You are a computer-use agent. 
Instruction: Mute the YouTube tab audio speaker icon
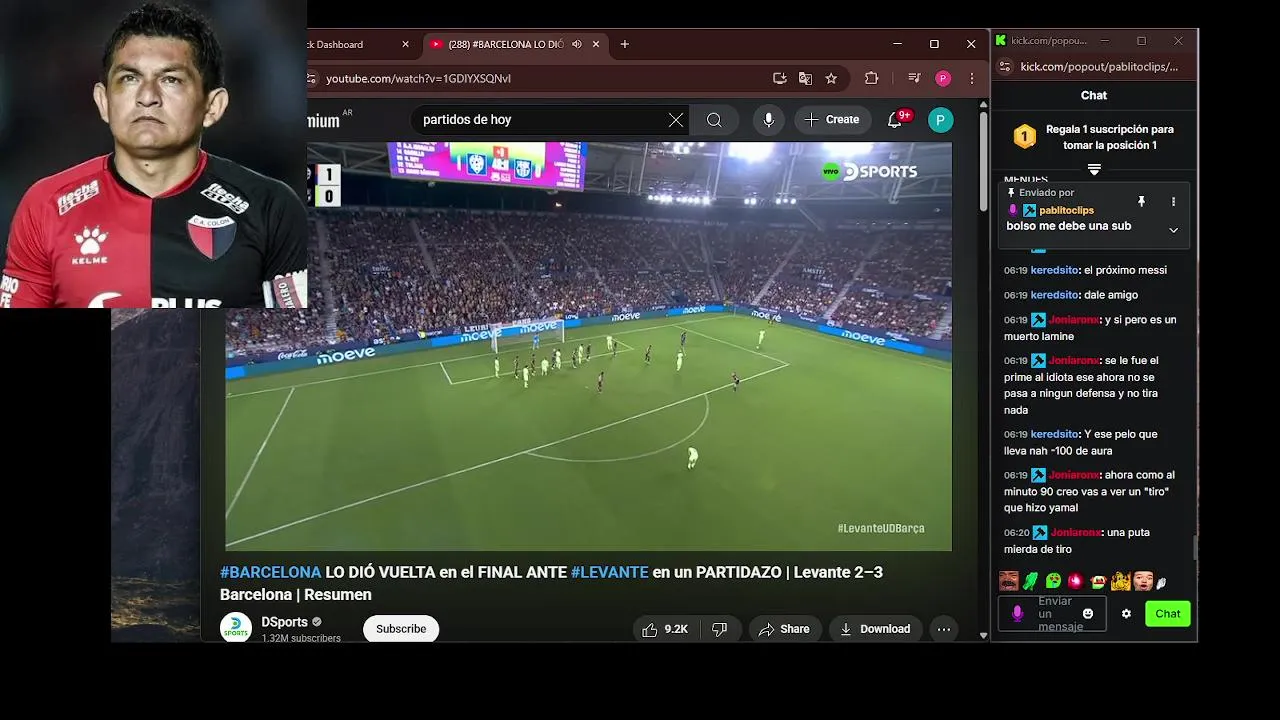pyautogui.click(x=577, y=44)
